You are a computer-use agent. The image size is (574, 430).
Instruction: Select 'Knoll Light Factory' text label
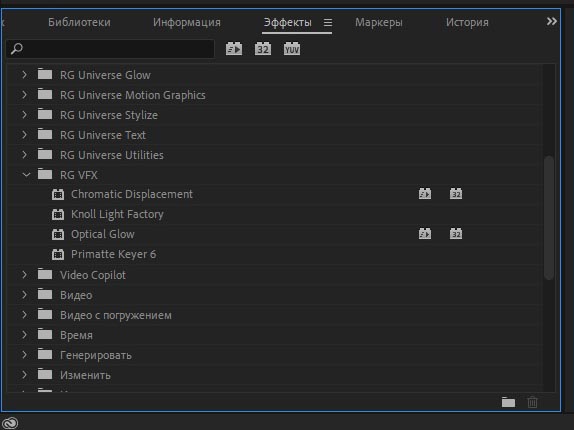[117, 214]
